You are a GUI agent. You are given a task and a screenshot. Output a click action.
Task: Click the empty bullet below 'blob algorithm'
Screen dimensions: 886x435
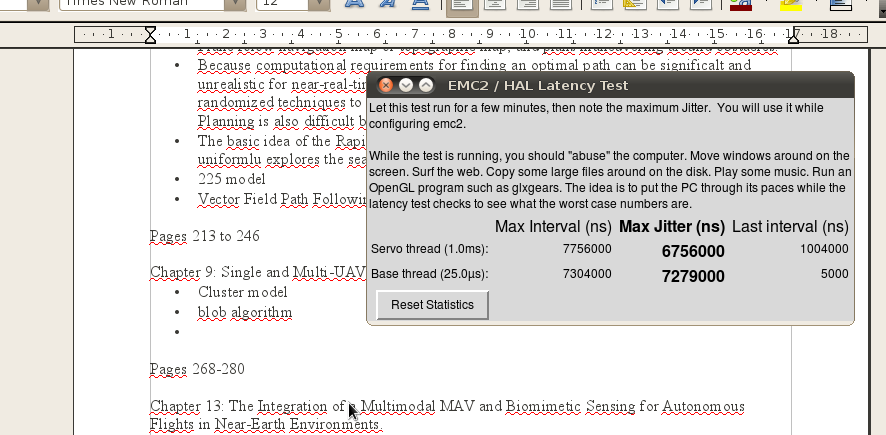click(x=177, y=332)
